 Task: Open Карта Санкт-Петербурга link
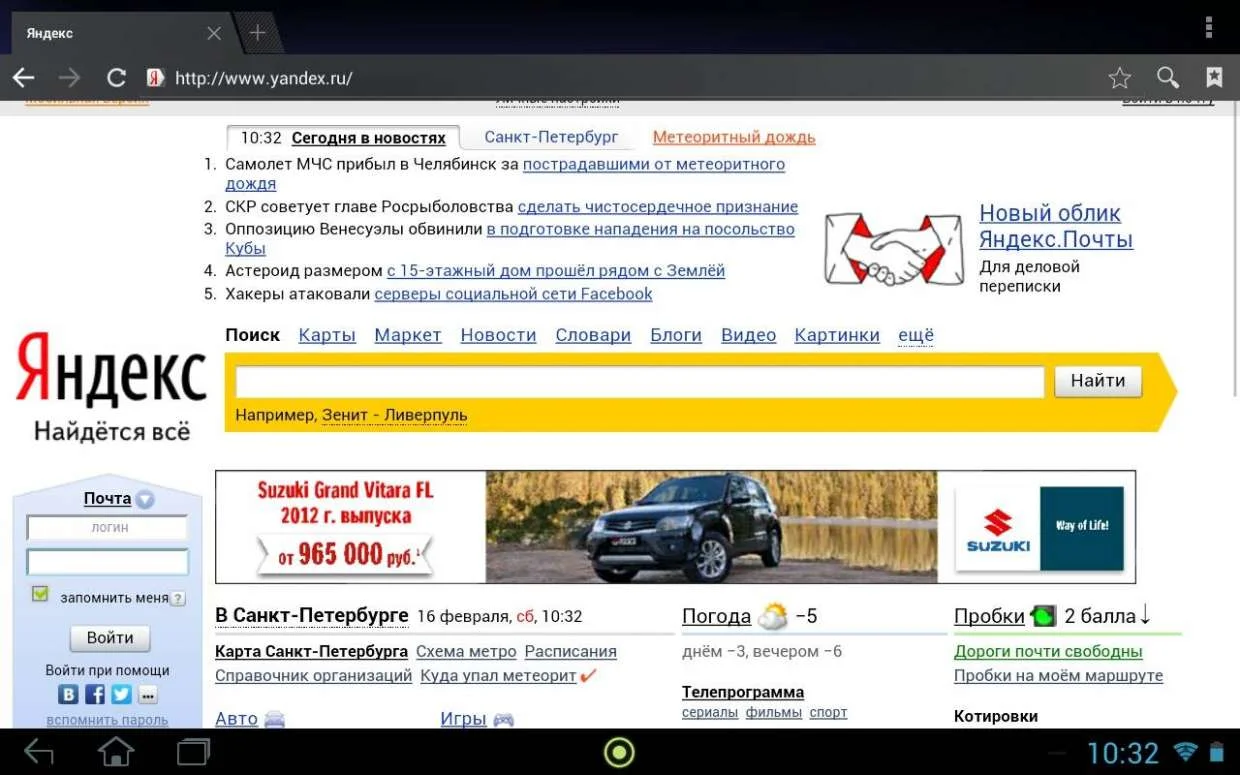[311, 651]
